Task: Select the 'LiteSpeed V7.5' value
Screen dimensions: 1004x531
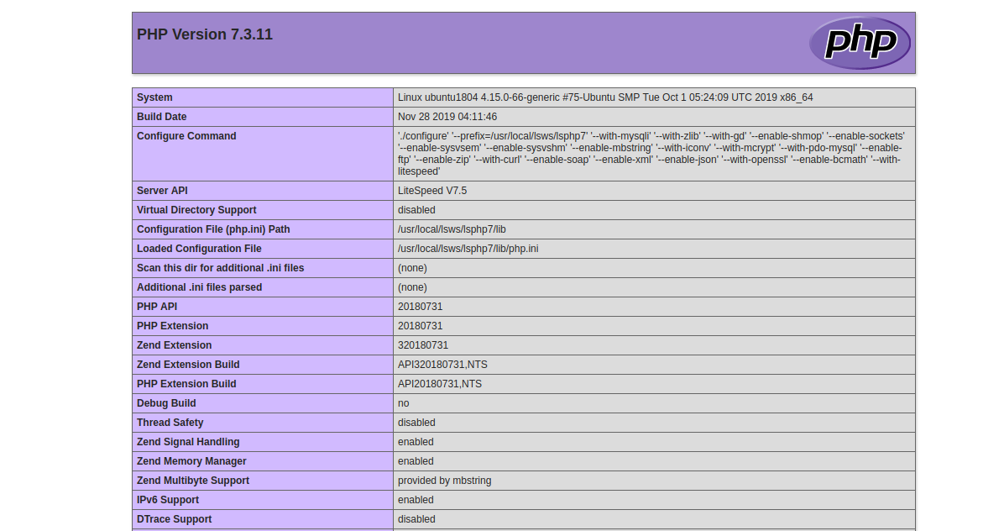Action: pyautogui.click(x=432, y=191)
